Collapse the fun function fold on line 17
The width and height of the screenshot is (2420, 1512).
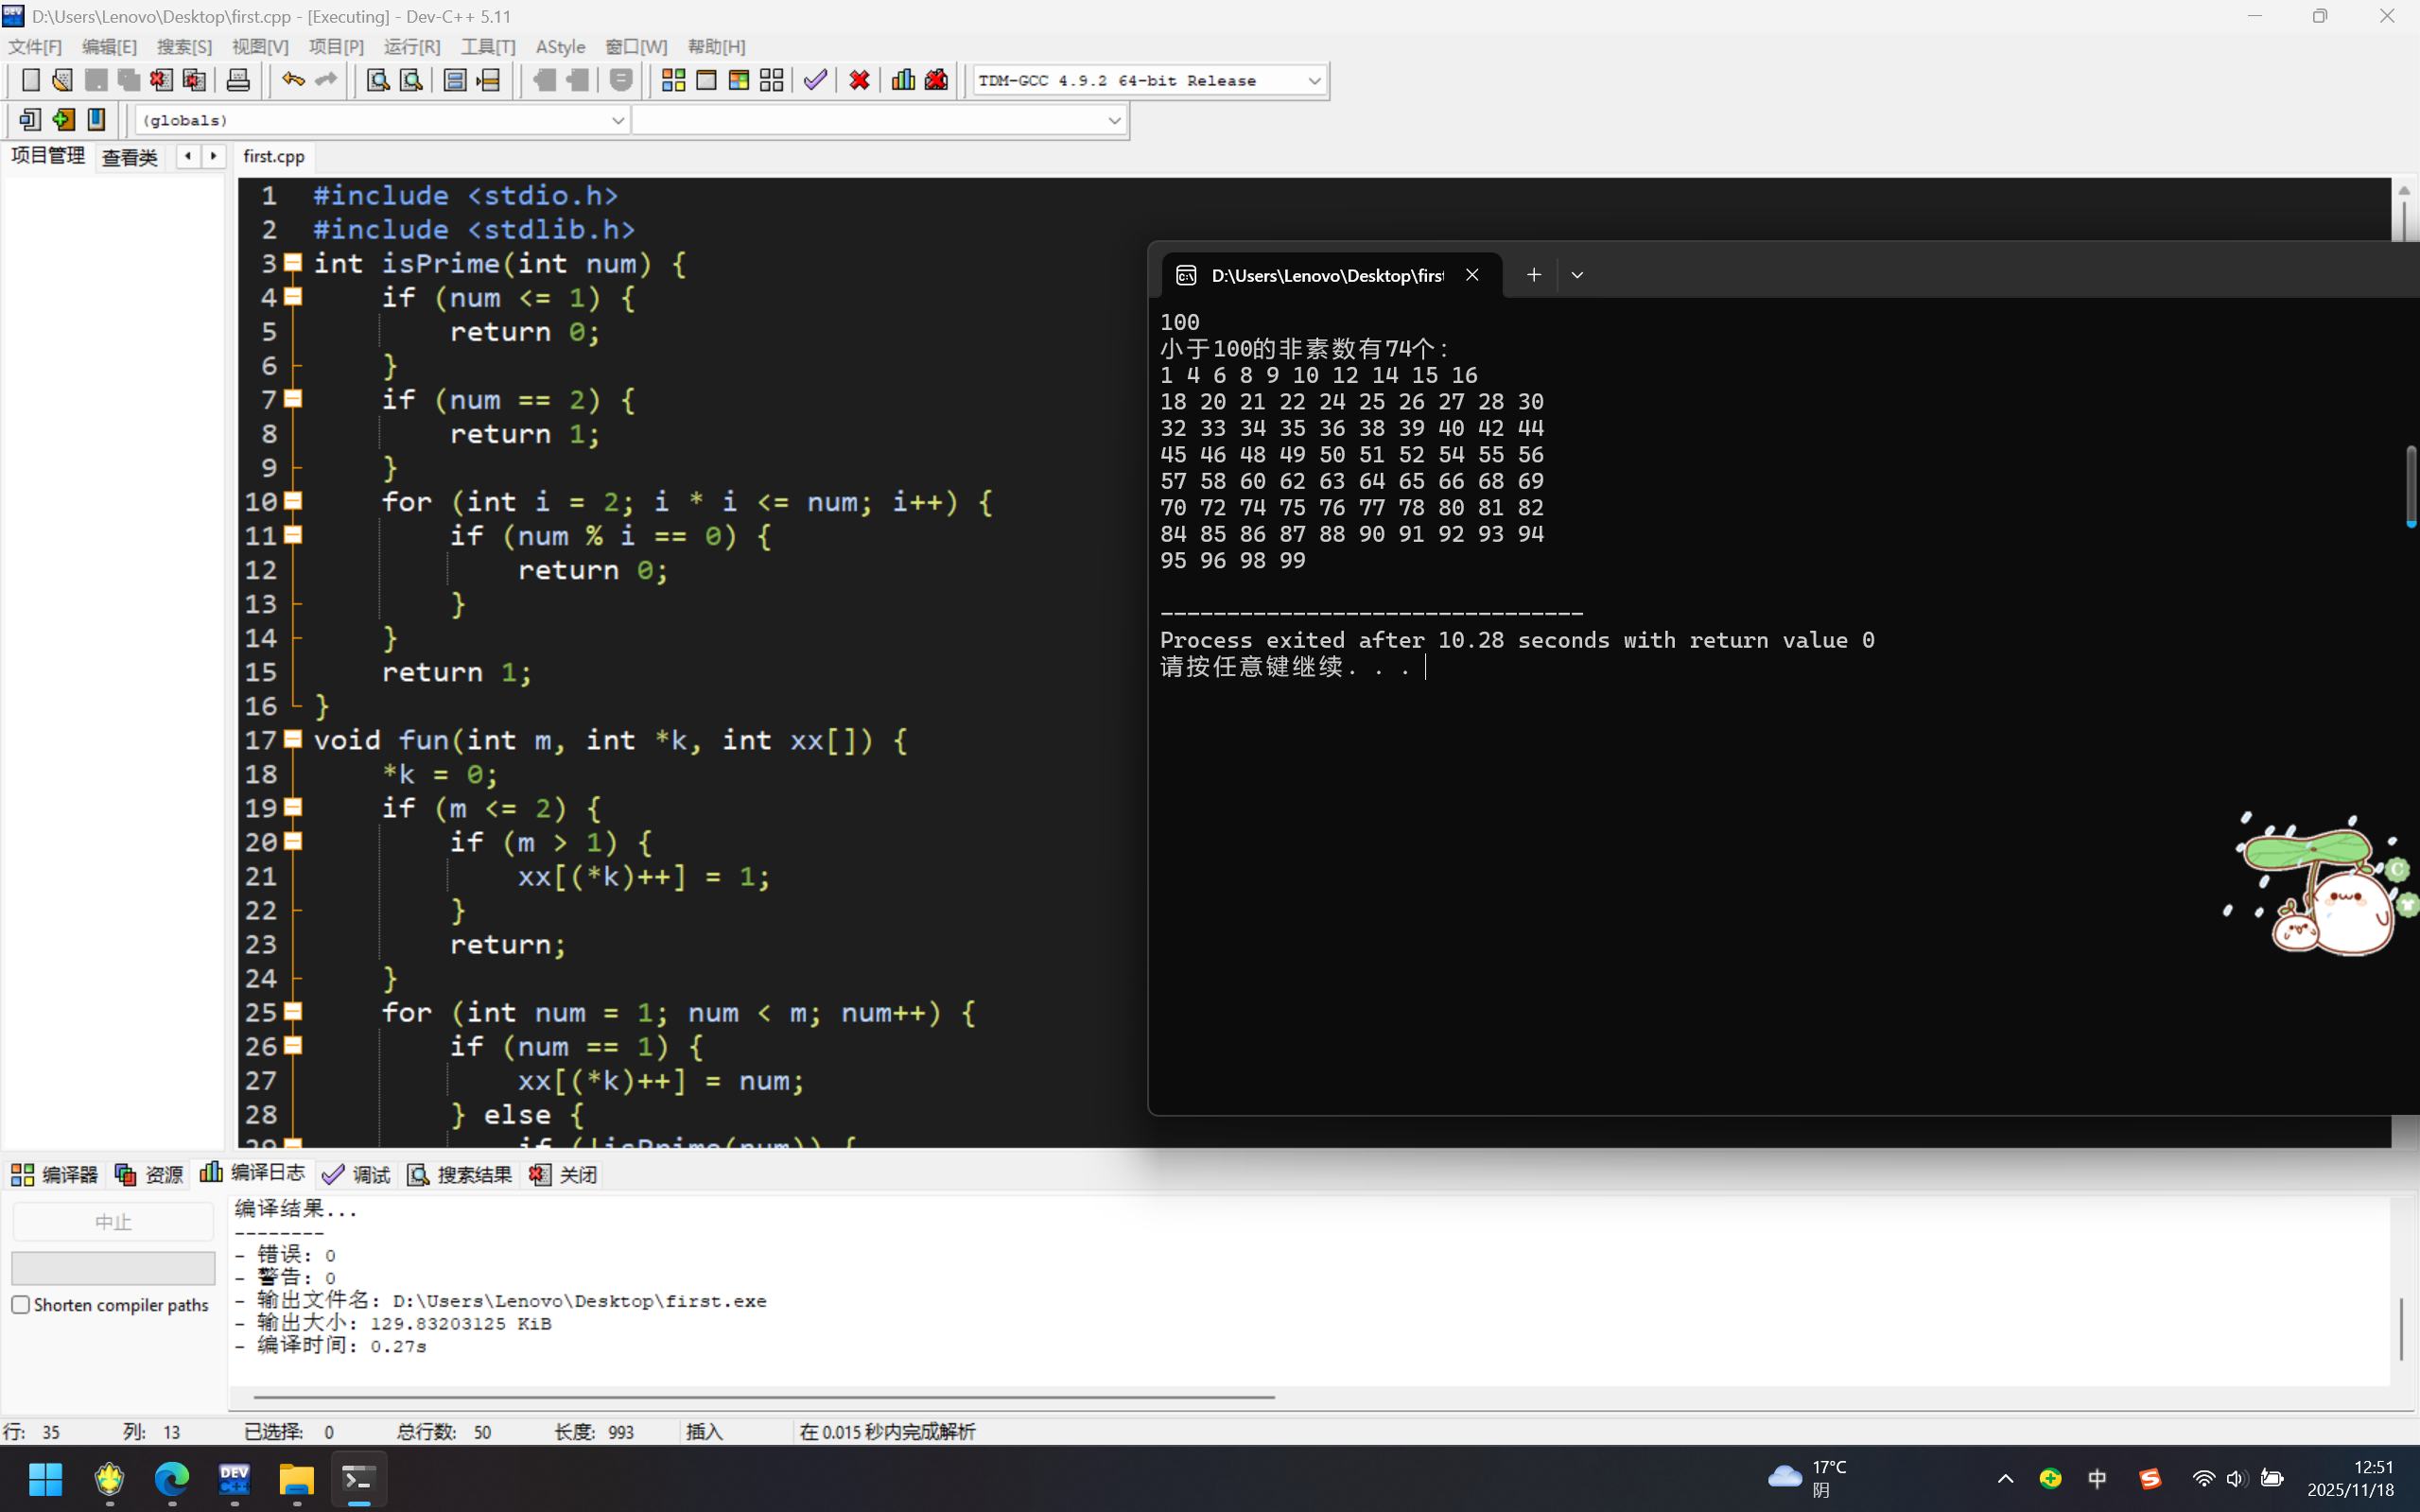pos(293,739)
